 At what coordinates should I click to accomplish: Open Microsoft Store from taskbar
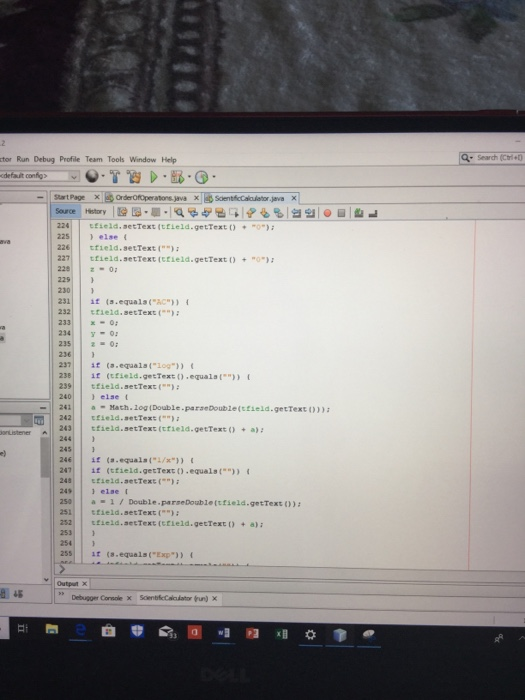(108, 630)
